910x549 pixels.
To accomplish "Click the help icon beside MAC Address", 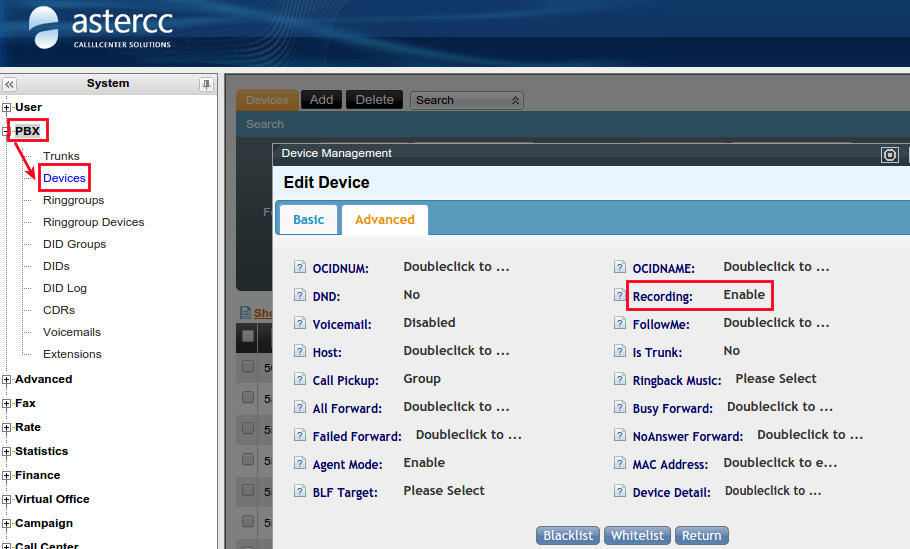I will (x=620, y=464).
